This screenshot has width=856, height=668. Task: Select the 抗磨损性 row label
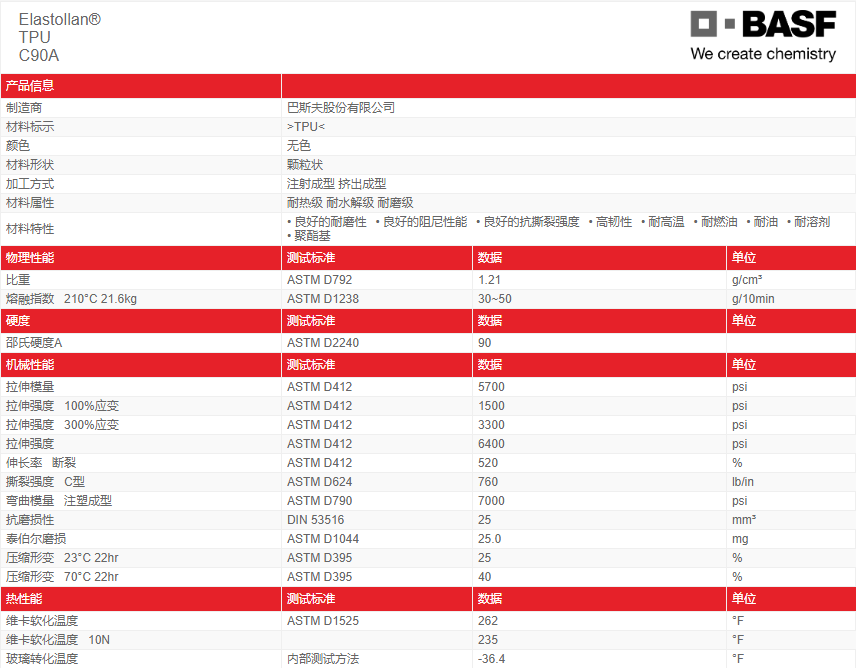click(30, 520)
